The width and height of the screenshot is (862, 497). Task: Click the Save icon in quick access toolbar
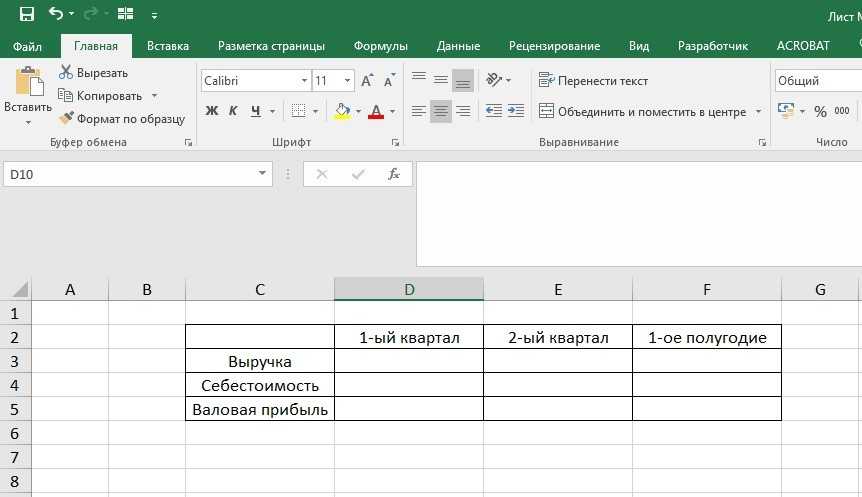click(27, 15)
